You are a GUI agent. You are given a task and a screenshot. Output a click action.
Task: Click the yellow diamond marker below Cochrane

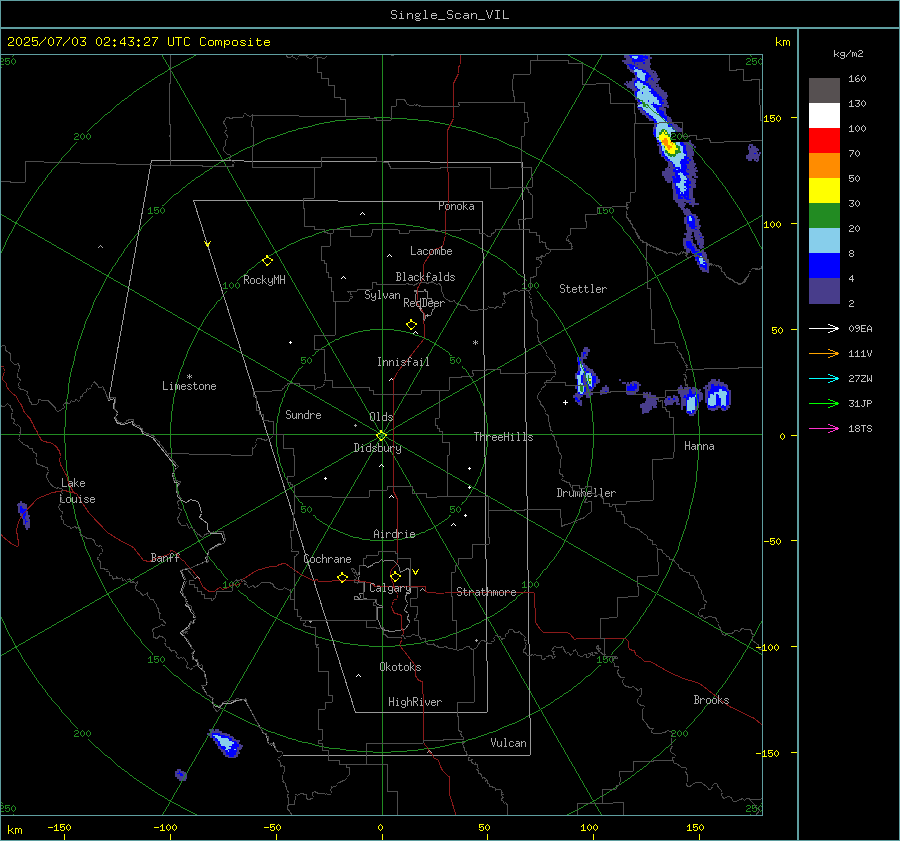[342, 577]
